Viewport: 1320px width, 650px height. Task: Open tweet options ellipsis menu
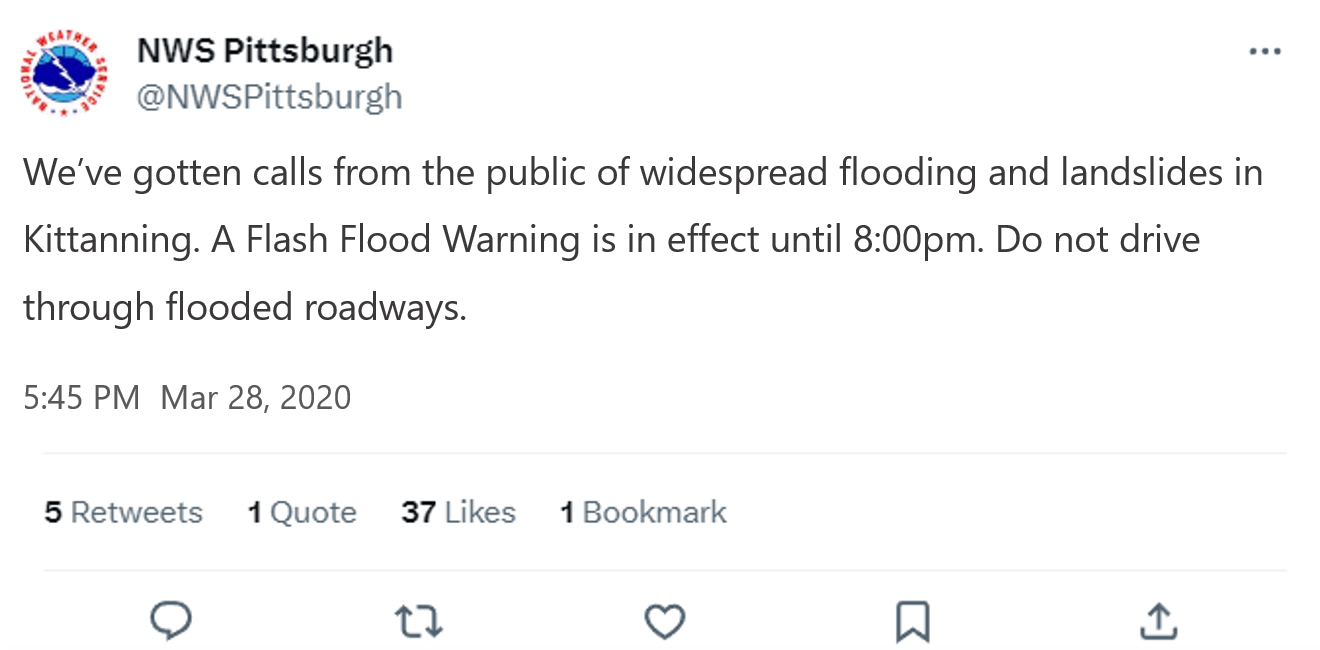[x=1265, y=51]
